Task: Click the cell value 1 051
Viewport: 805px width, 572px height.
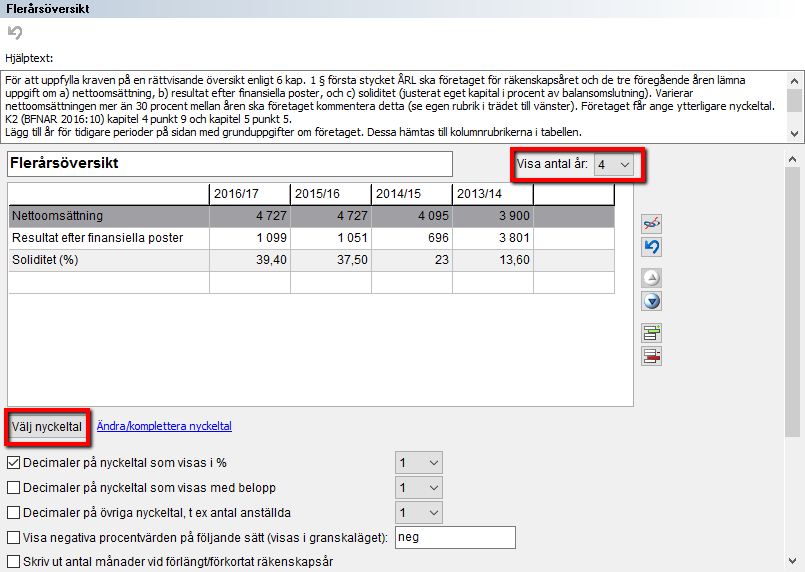Action: click(331, 238)
